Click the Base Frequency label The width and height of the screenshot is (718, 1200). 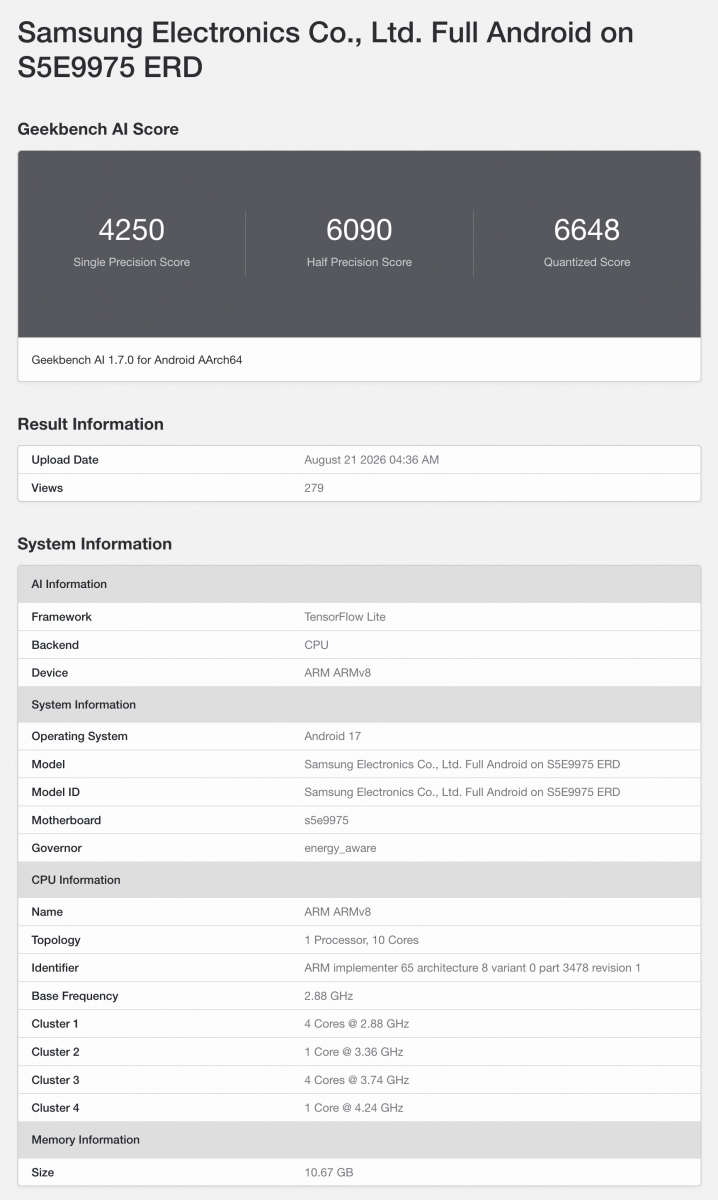75,996
